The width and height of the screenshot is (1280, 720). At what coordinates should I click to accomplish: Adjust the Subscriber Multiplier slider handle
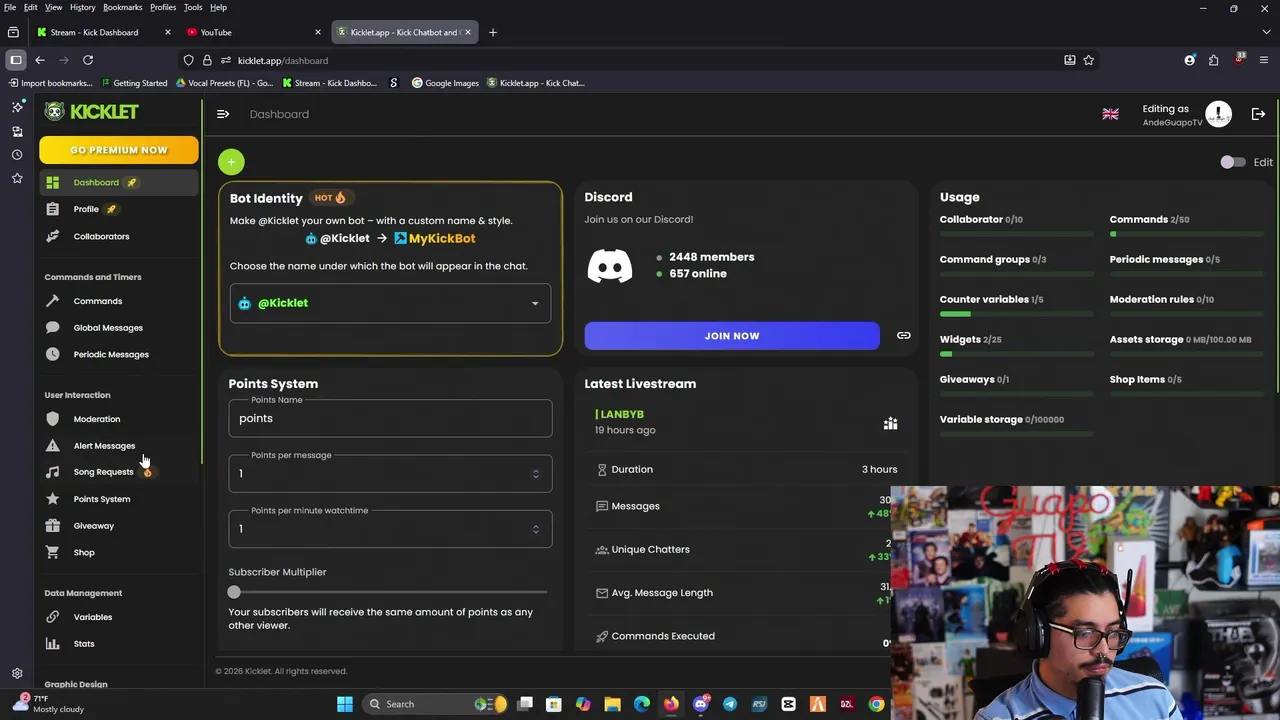pos(234,592)
